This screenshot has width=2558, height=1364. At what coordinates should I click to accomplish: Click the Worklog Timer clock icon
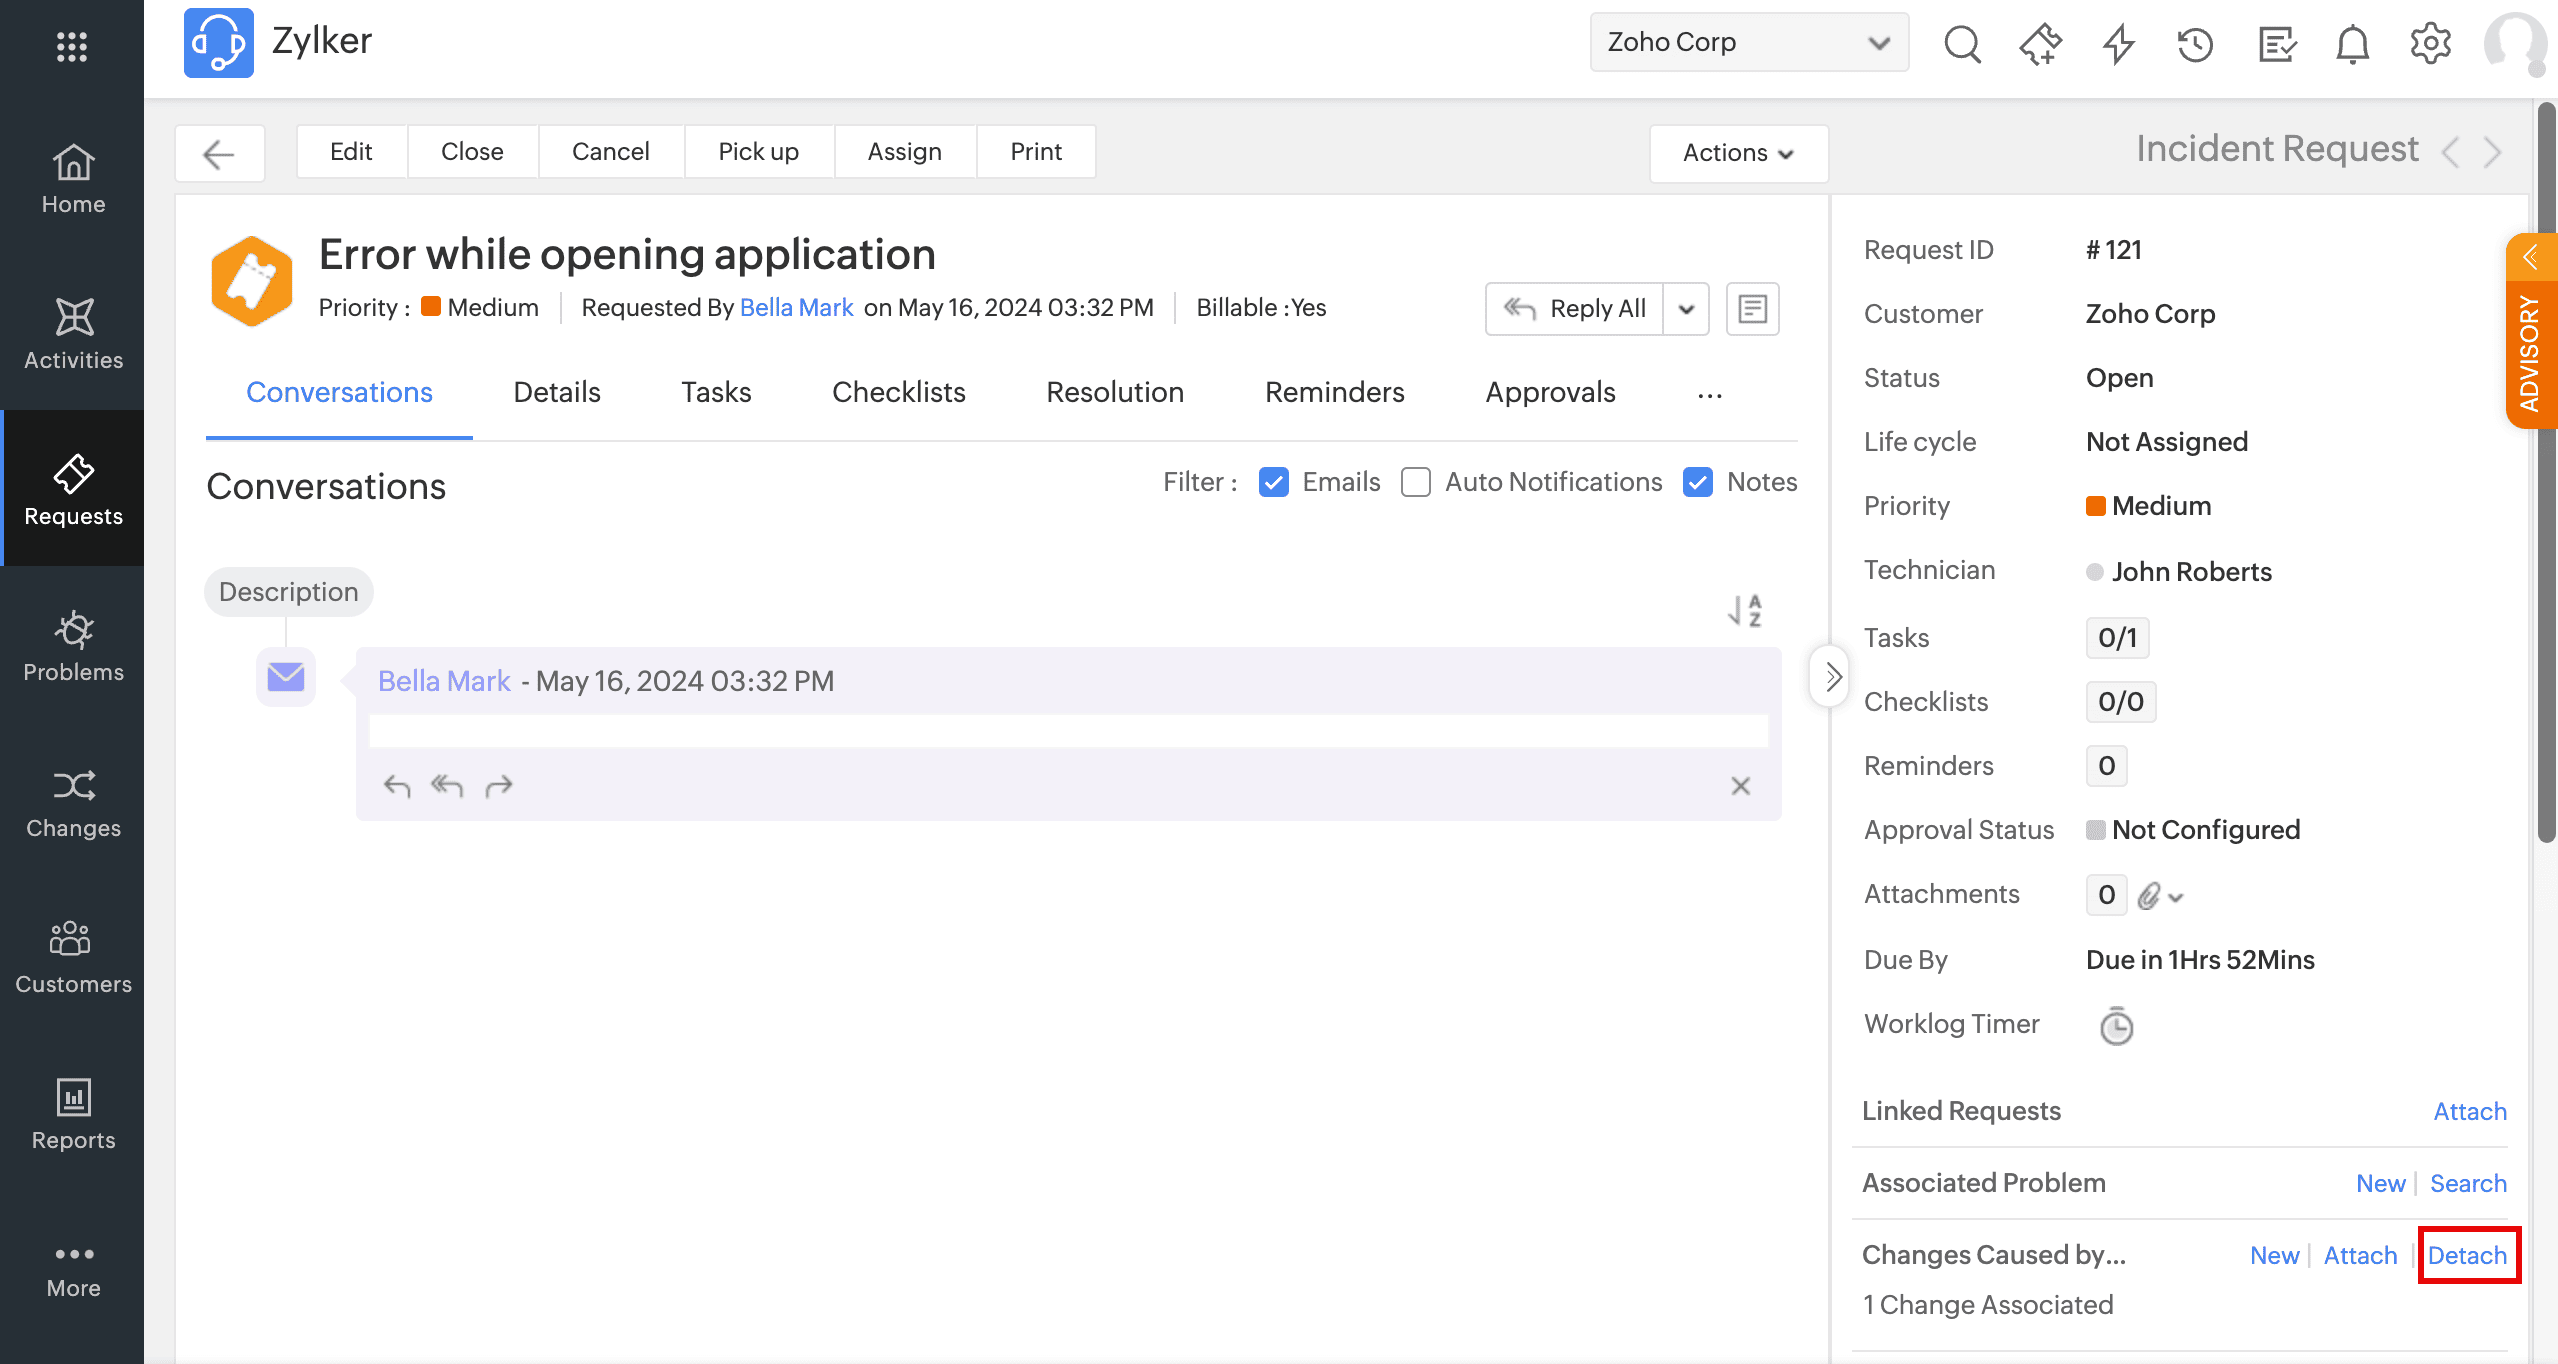[2116, 1026]
